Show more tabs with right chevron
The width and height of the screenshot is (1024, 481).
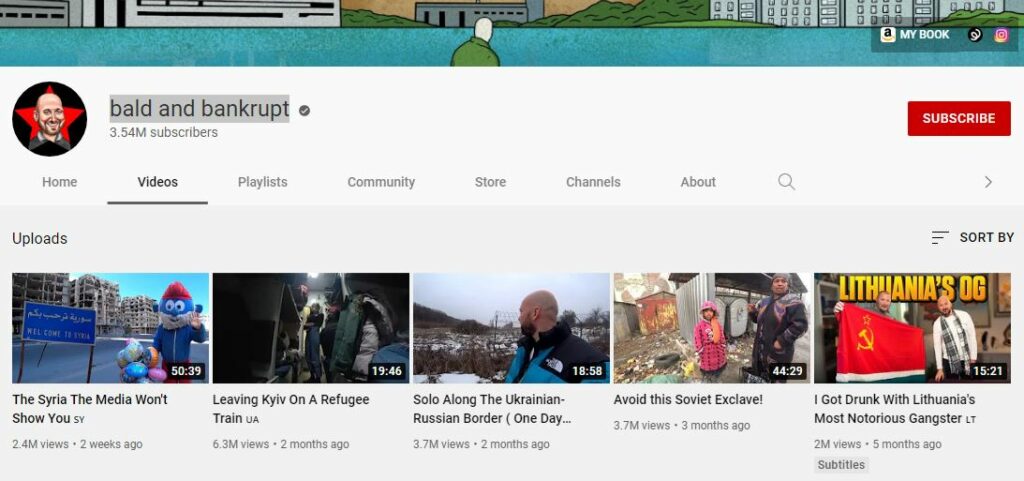988,182
